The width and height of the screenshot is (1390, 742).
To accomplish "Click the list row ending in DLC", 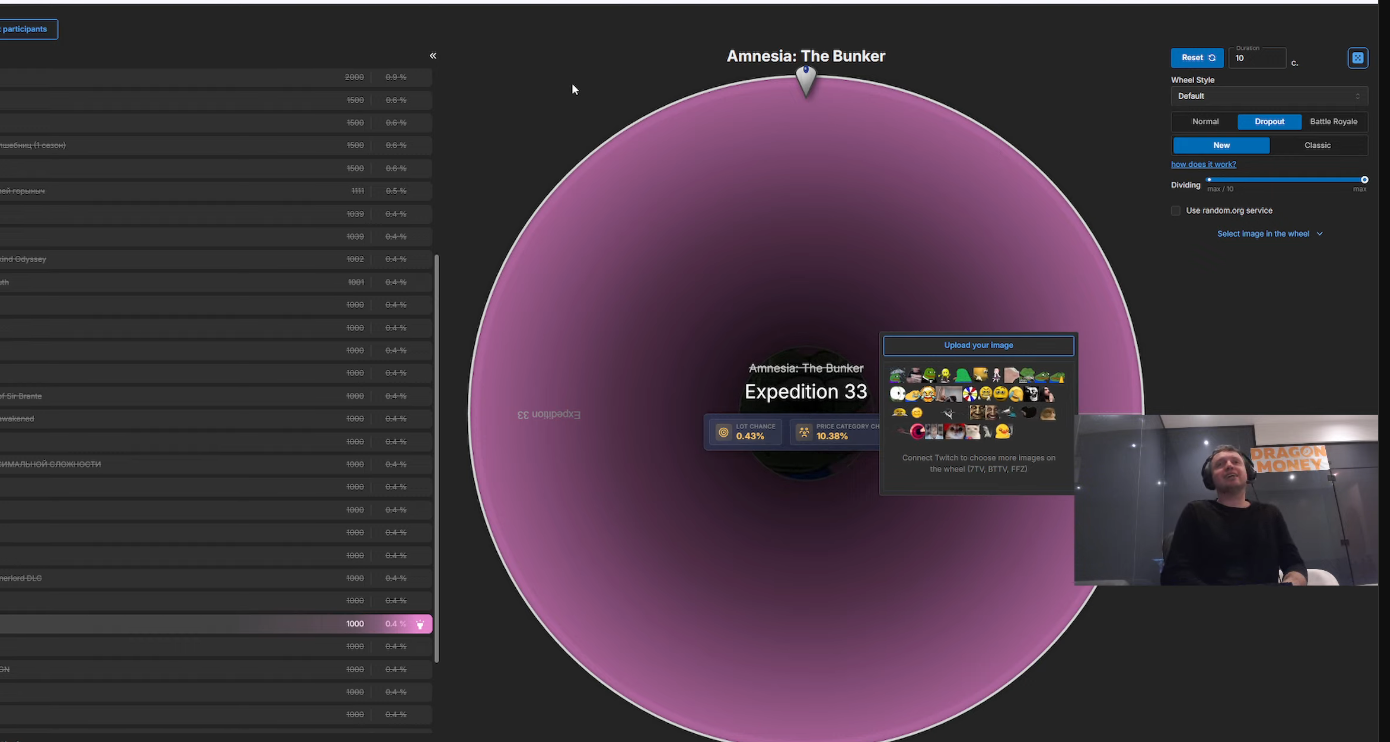I will 216,578.
